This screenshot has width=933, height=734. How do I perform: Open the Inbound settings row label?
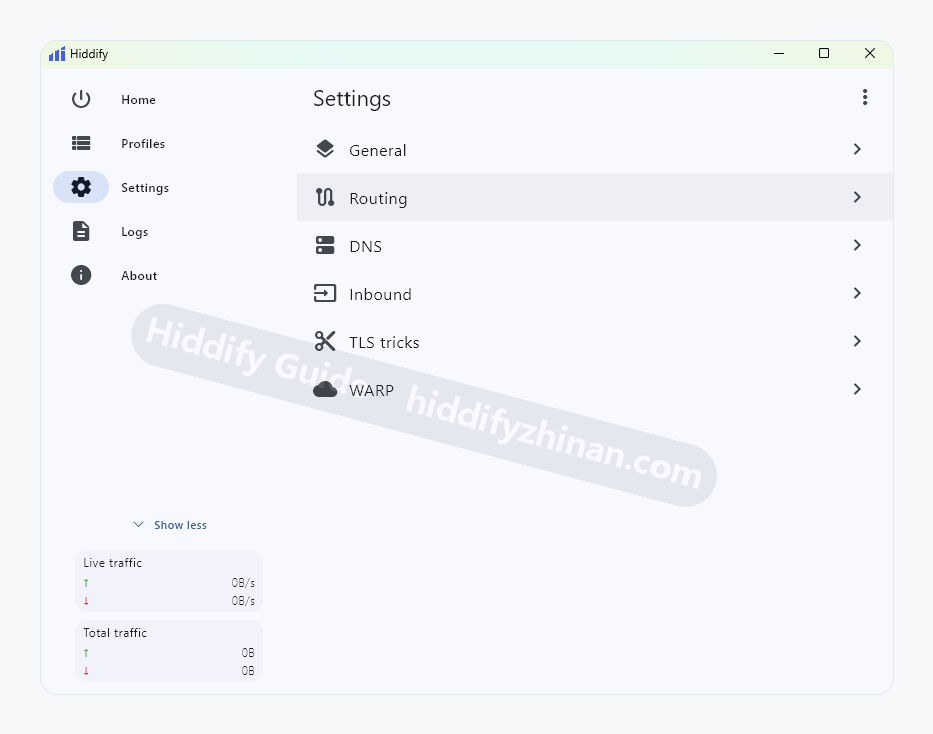(380, 294)
